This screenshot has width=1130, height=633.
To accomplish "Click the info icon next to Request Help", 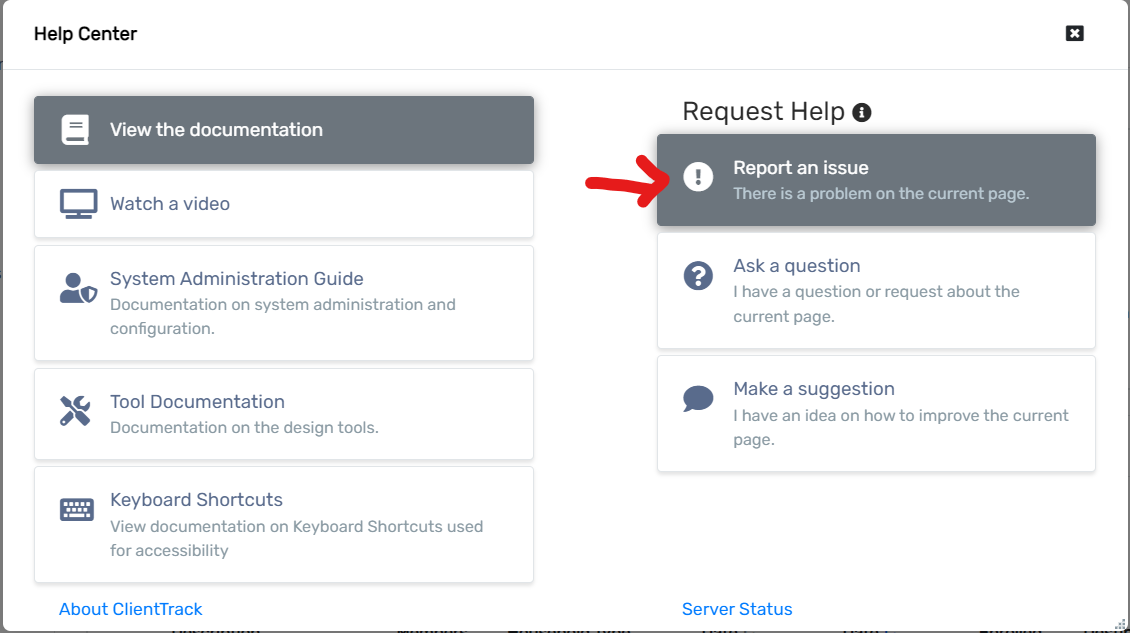I will pos(862,113).
